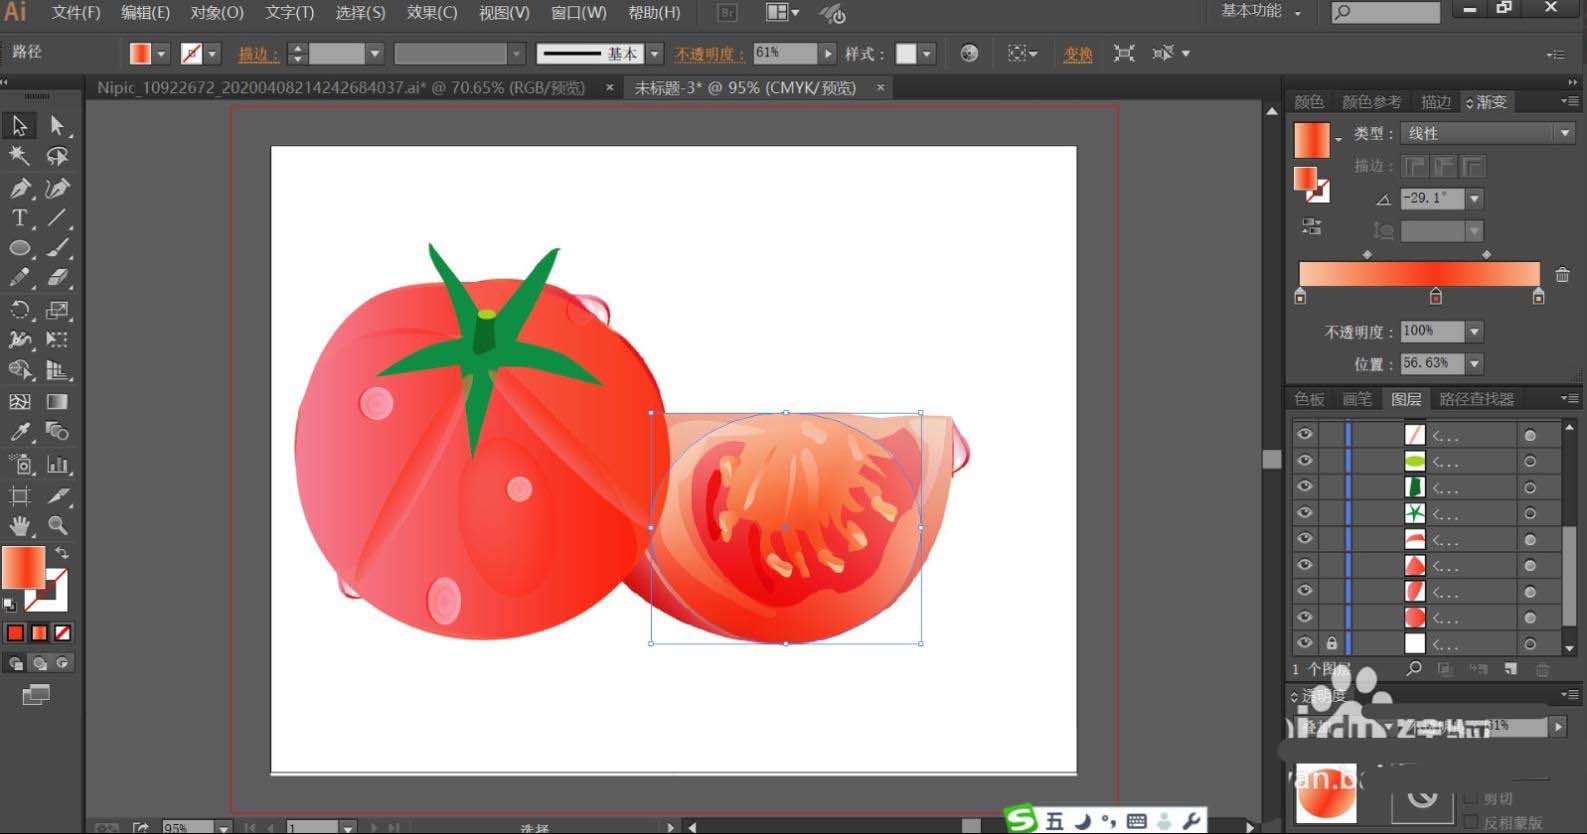The height and width of the screenshot is (834, 1587).
Task: Open the gradient position 56.63% dropdown
Action: tap(1474, 363)
